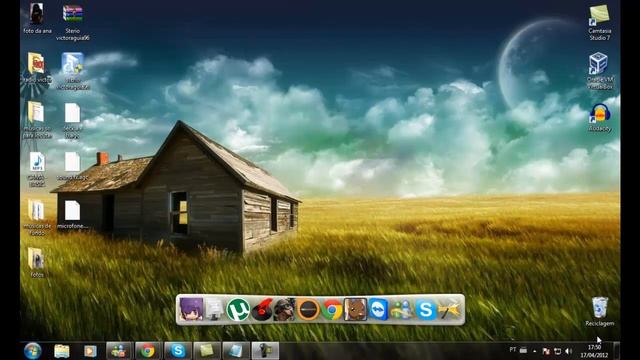Screen dimensions: 640x360
Task: Launch Google Chrome from the dock
Action: 332,310
